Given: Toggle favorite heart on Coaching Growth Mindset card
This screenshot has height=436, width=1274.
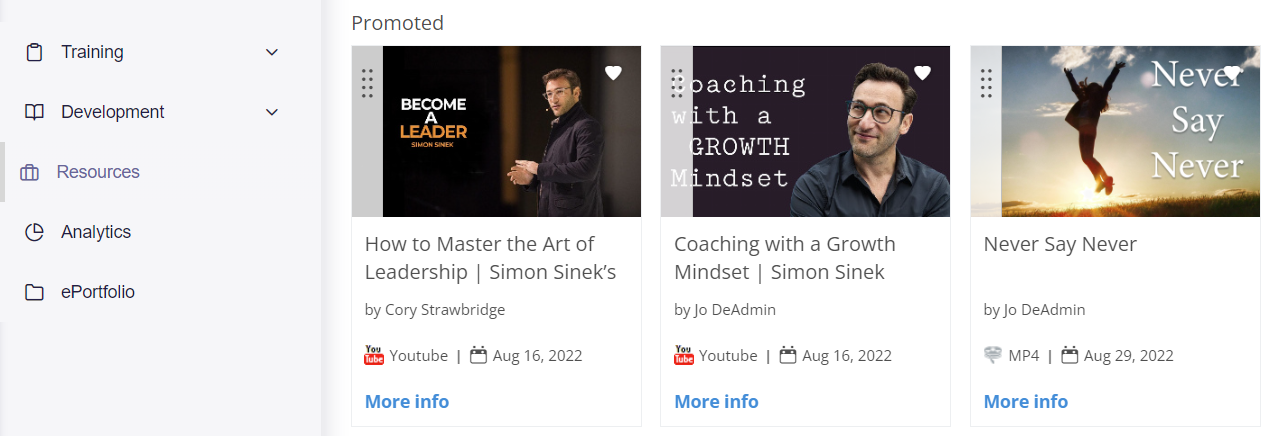Looking at the screenshot, I should tap(922, 72).
